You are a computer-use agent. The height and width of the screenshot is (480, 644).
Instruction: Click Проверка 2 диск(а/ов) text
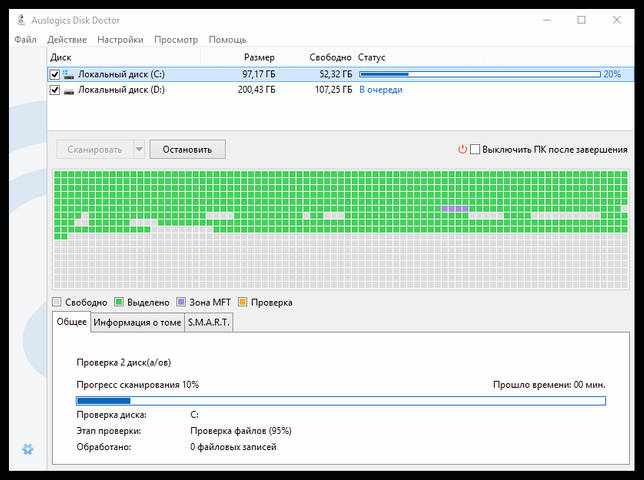[124, 363]
